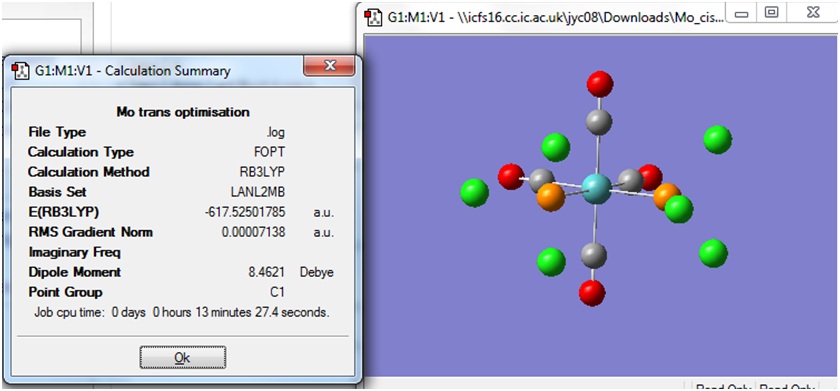Select the leftmost green chlorine atom
This screenshot has height=391, width=840.
[475, 193]
